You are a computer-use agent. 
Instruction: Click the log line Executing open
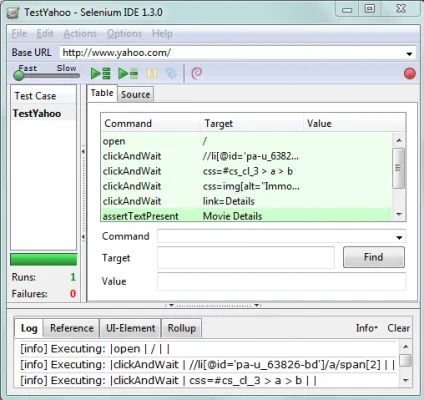(x=95, y=349)
